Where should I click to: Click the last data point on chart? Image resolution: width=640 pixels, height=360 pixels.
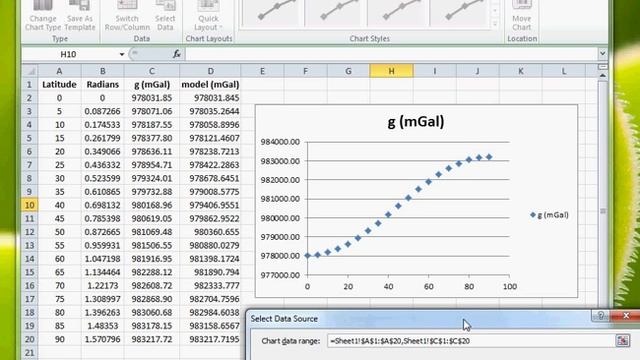click(x=489, y=157)
